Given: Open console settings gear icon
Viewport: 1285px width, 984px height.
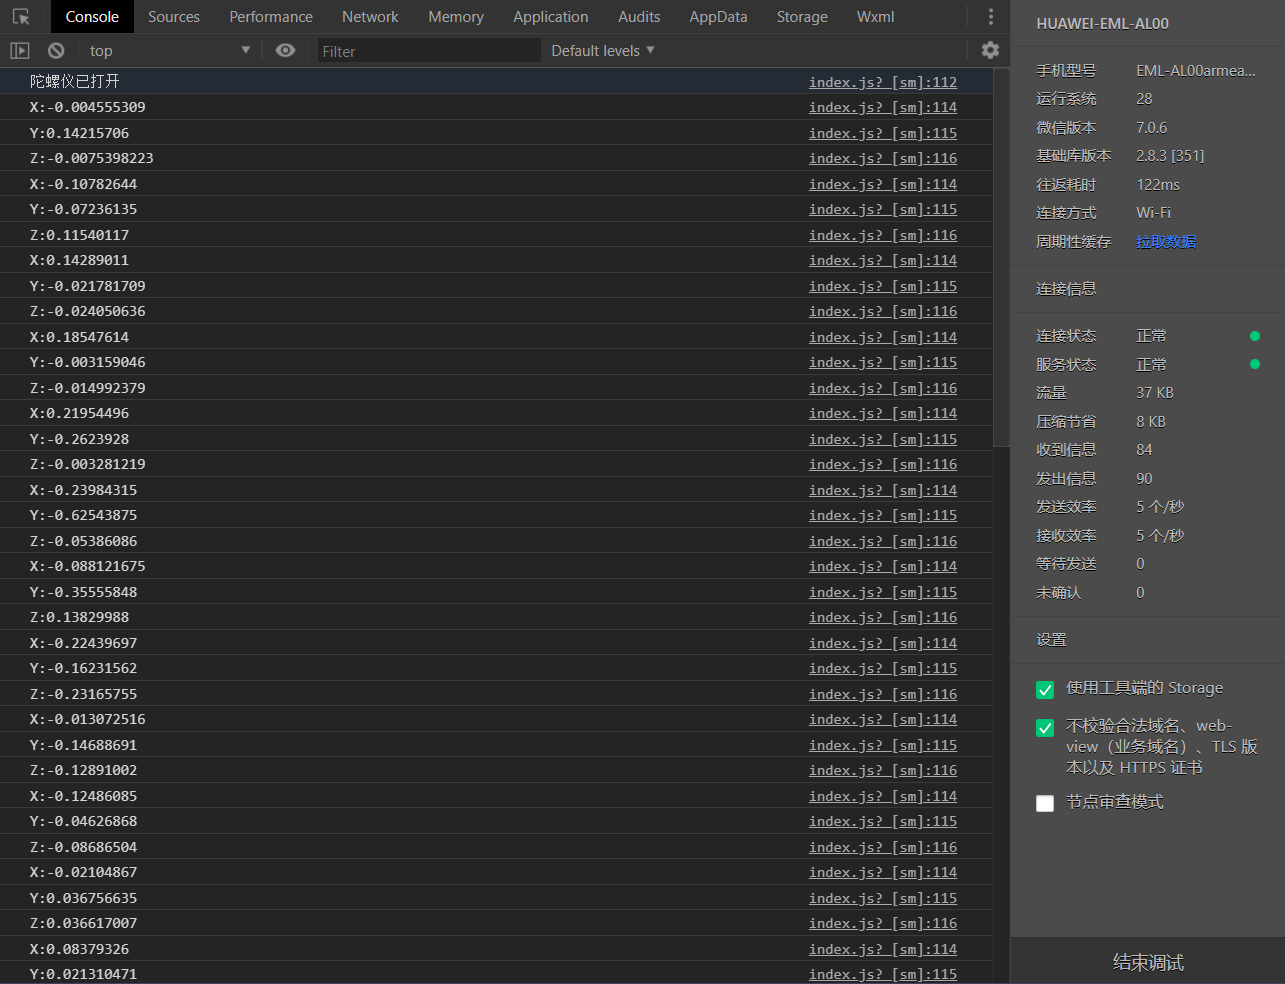Looking at the screenshot, I should (990, 50).
